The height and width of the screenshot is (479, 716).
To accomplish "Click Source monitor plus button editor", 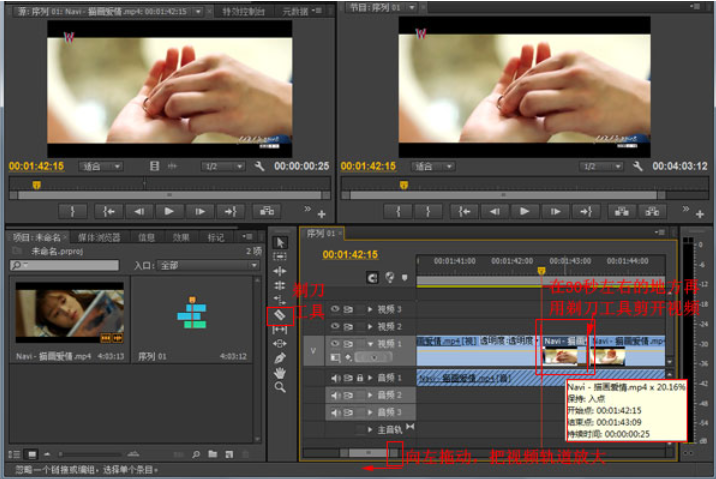I will pyautogui.click(x=321, y=214).
